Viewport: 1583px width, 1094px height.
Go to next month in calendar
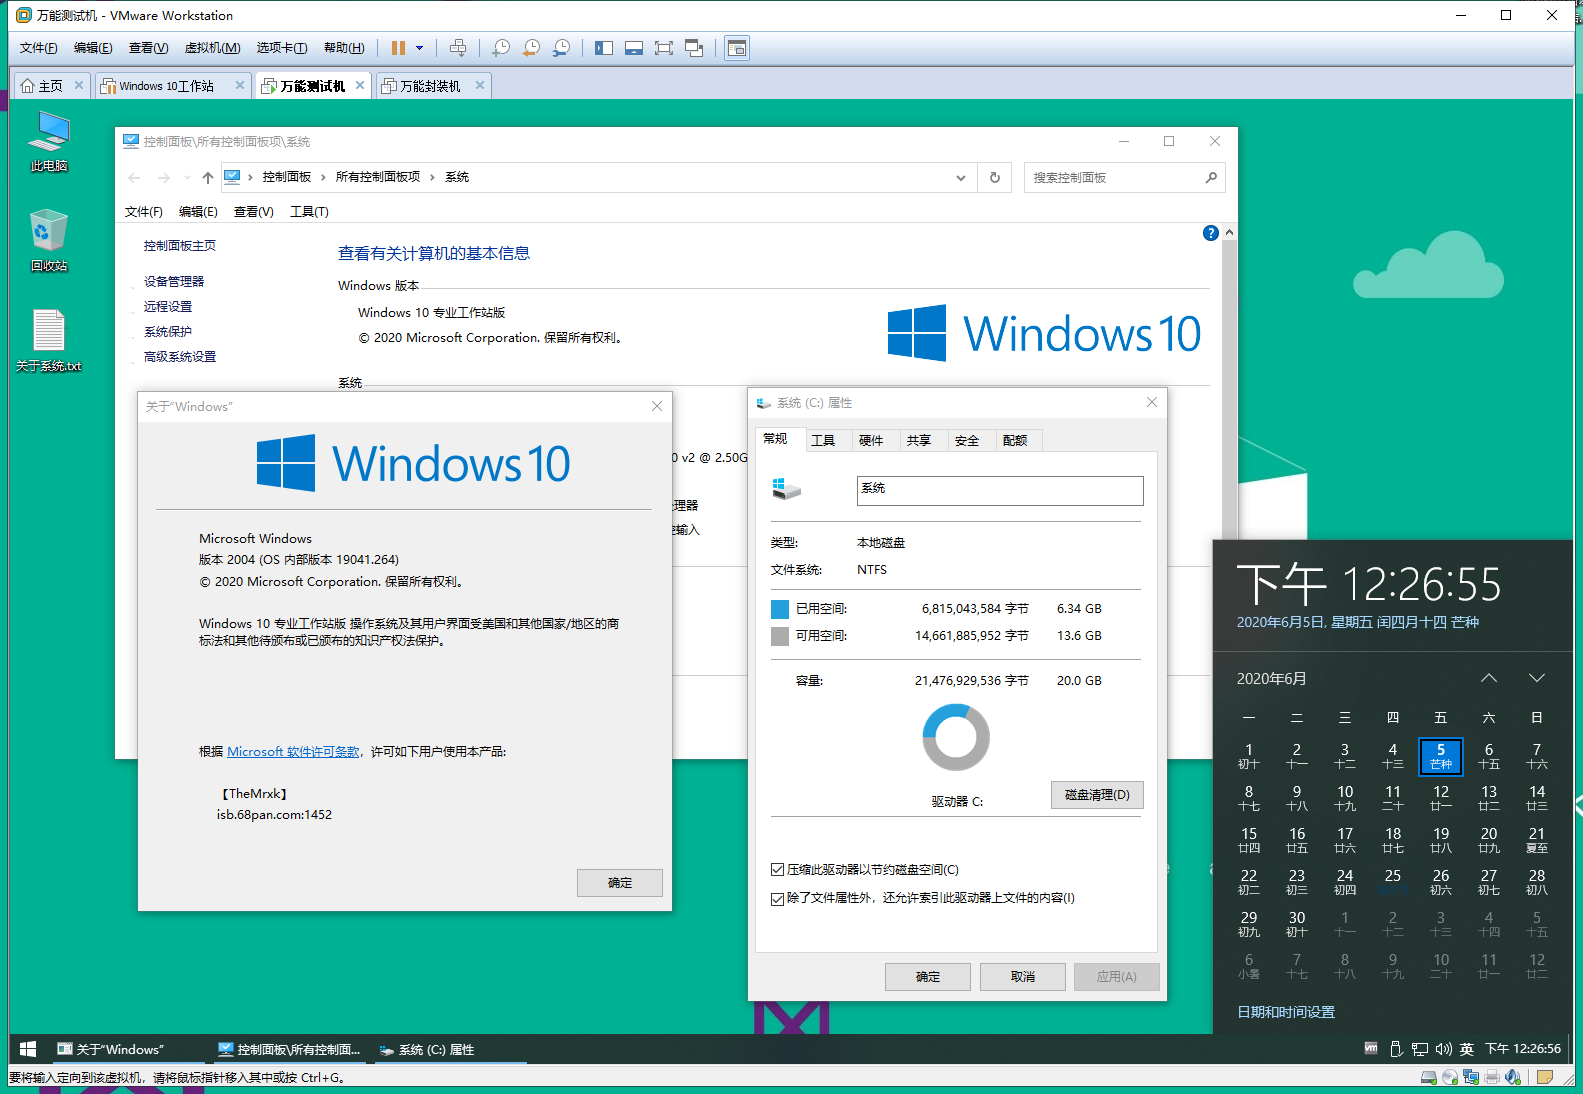(x=1536, y=678)
